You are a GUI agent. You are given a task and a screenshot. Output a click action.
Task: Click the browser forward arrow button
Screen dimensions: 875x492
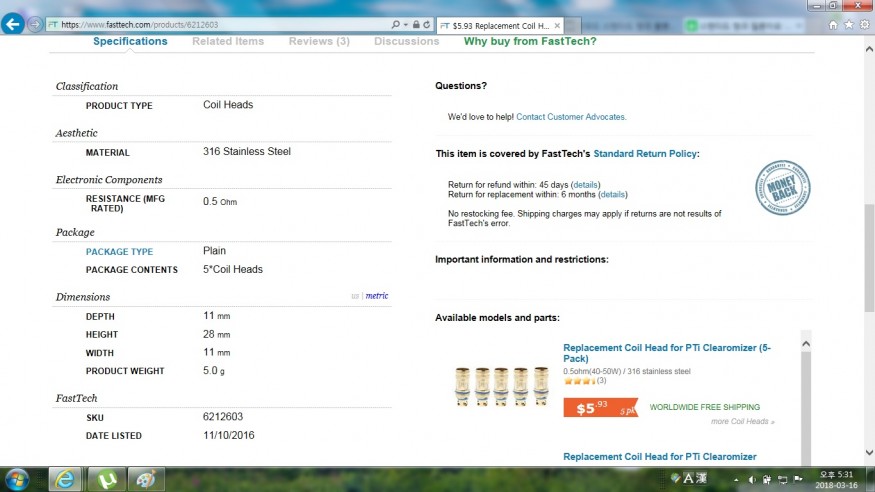(x=35, y=25)
